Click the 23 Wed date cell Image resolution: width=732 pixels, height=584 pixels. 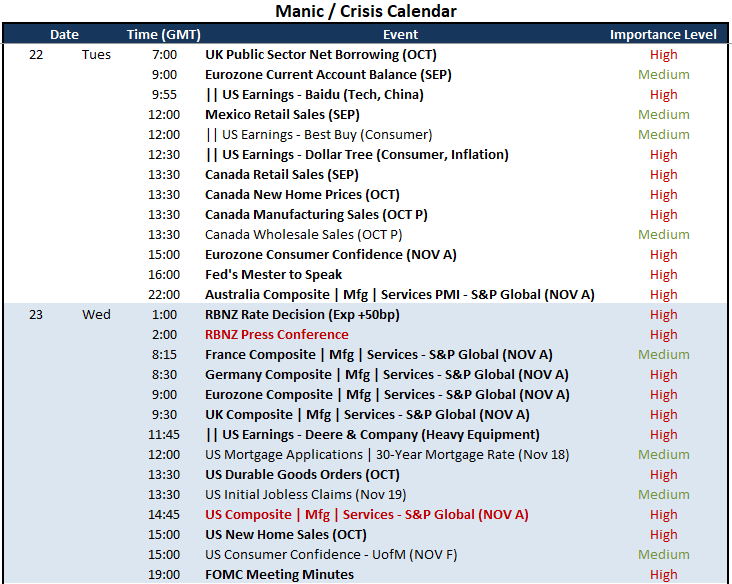pyautogui.click(x=70, y=315)
